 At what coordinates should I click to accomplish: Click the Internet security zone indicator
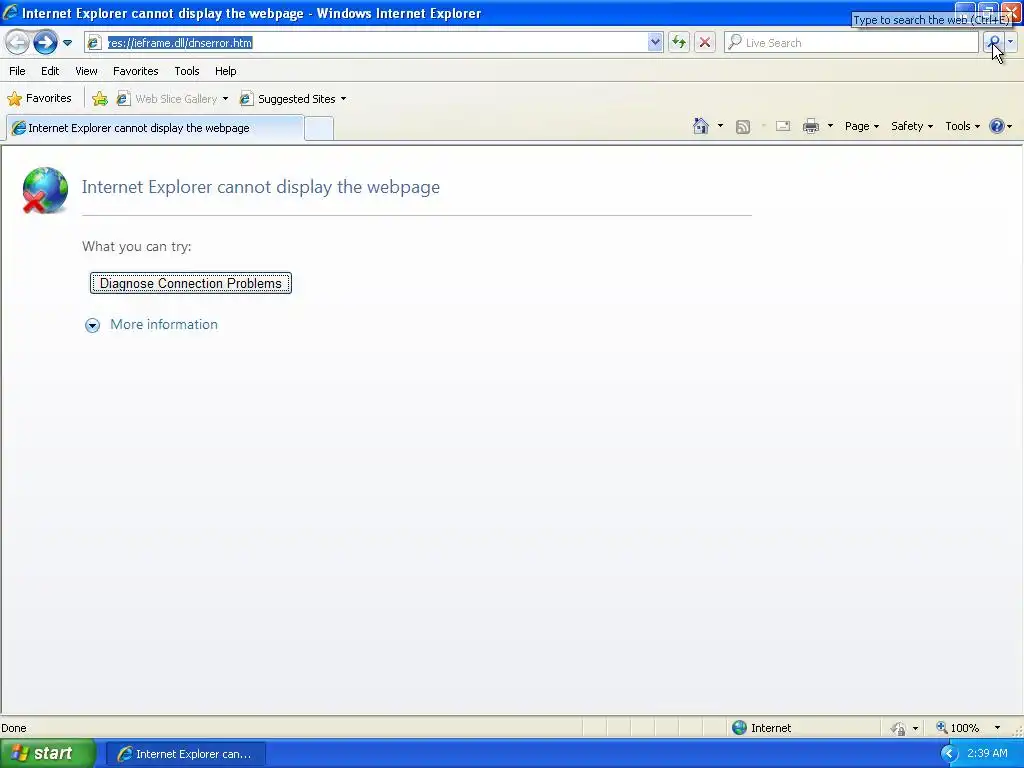(762, 728)
